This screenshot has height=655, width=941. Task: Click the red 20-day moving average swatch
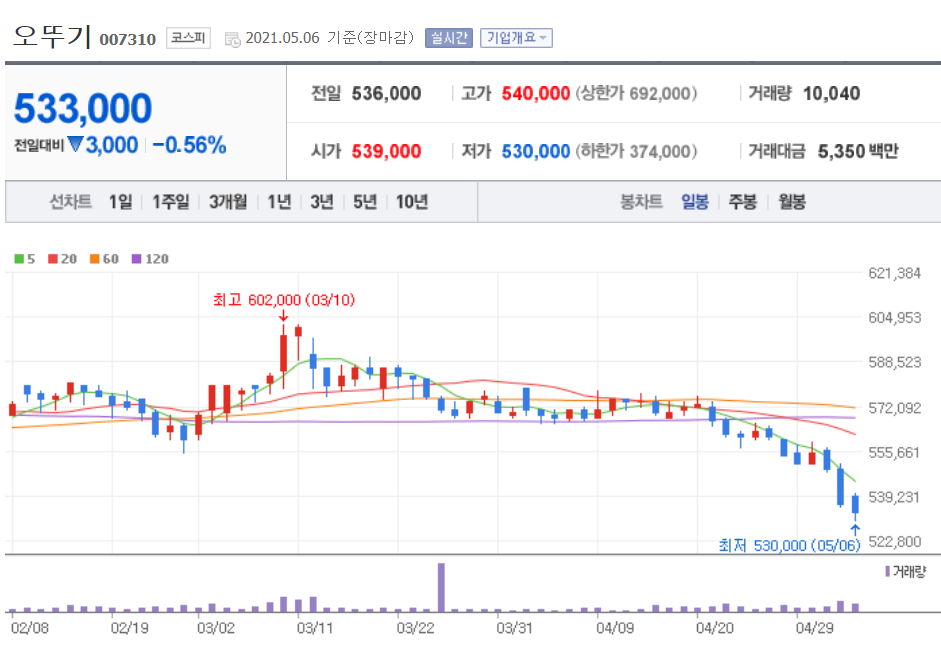click(x=53, y=259)
